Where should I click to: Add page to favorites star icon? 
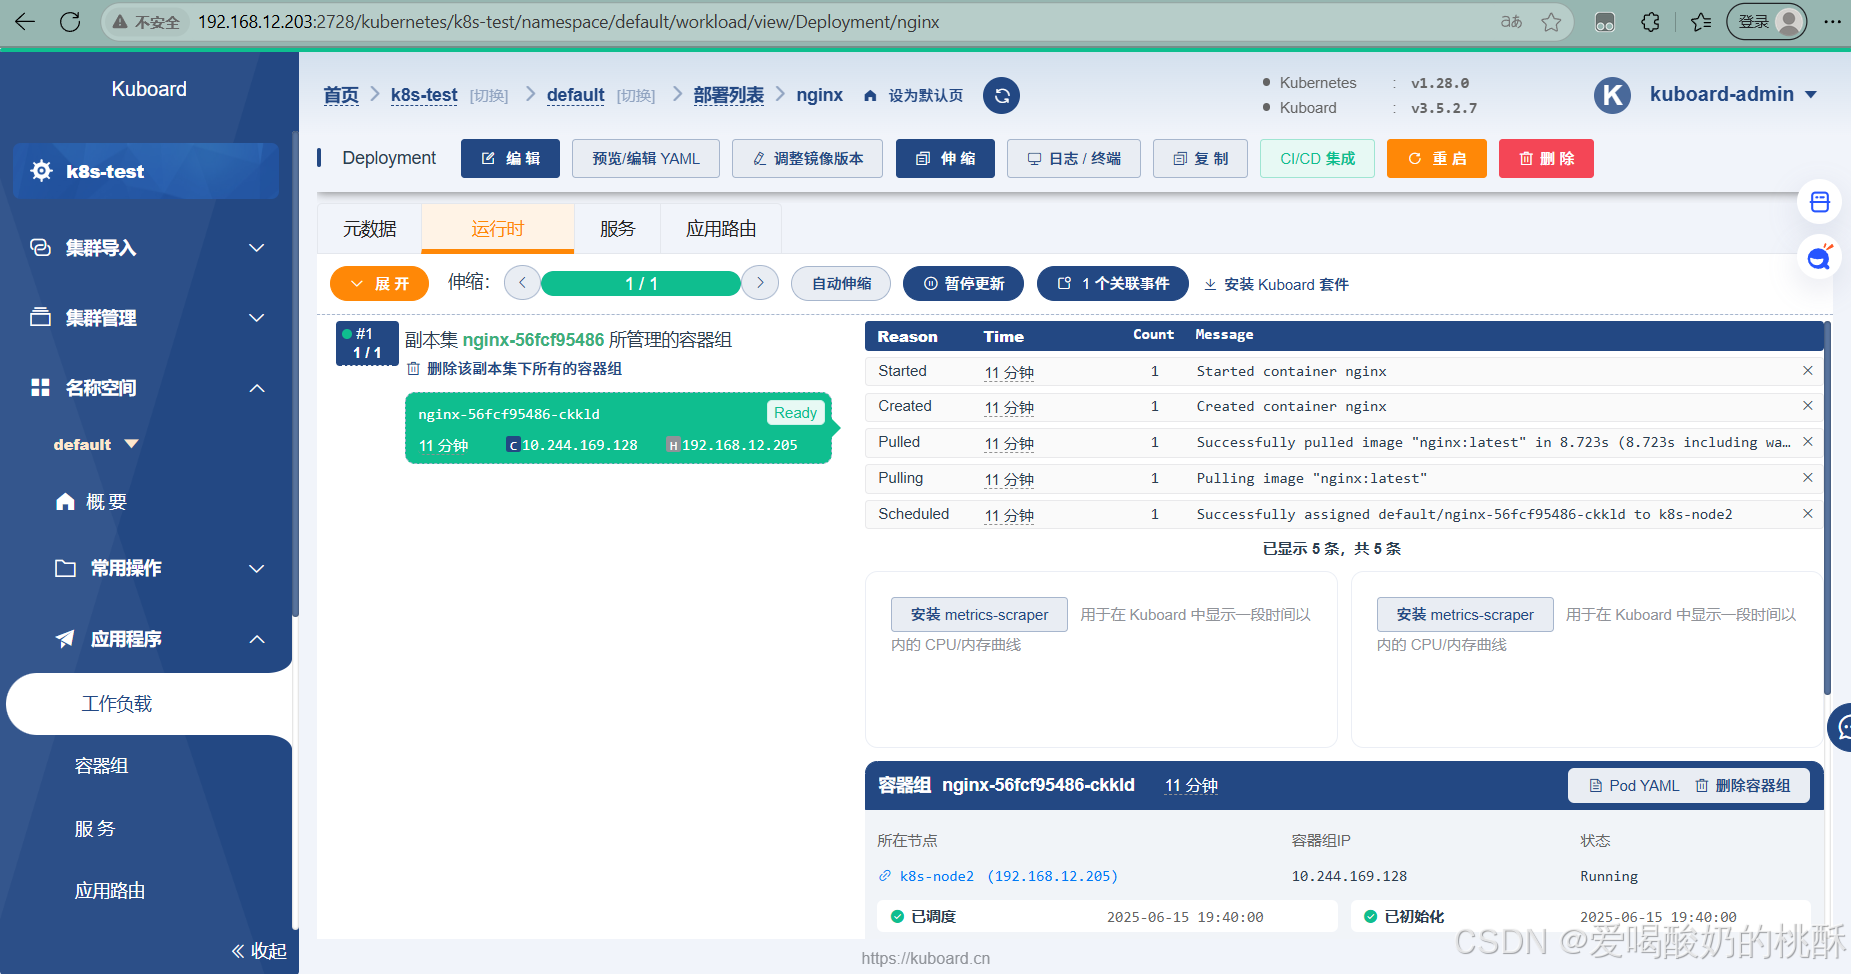tap(1551, 21)
